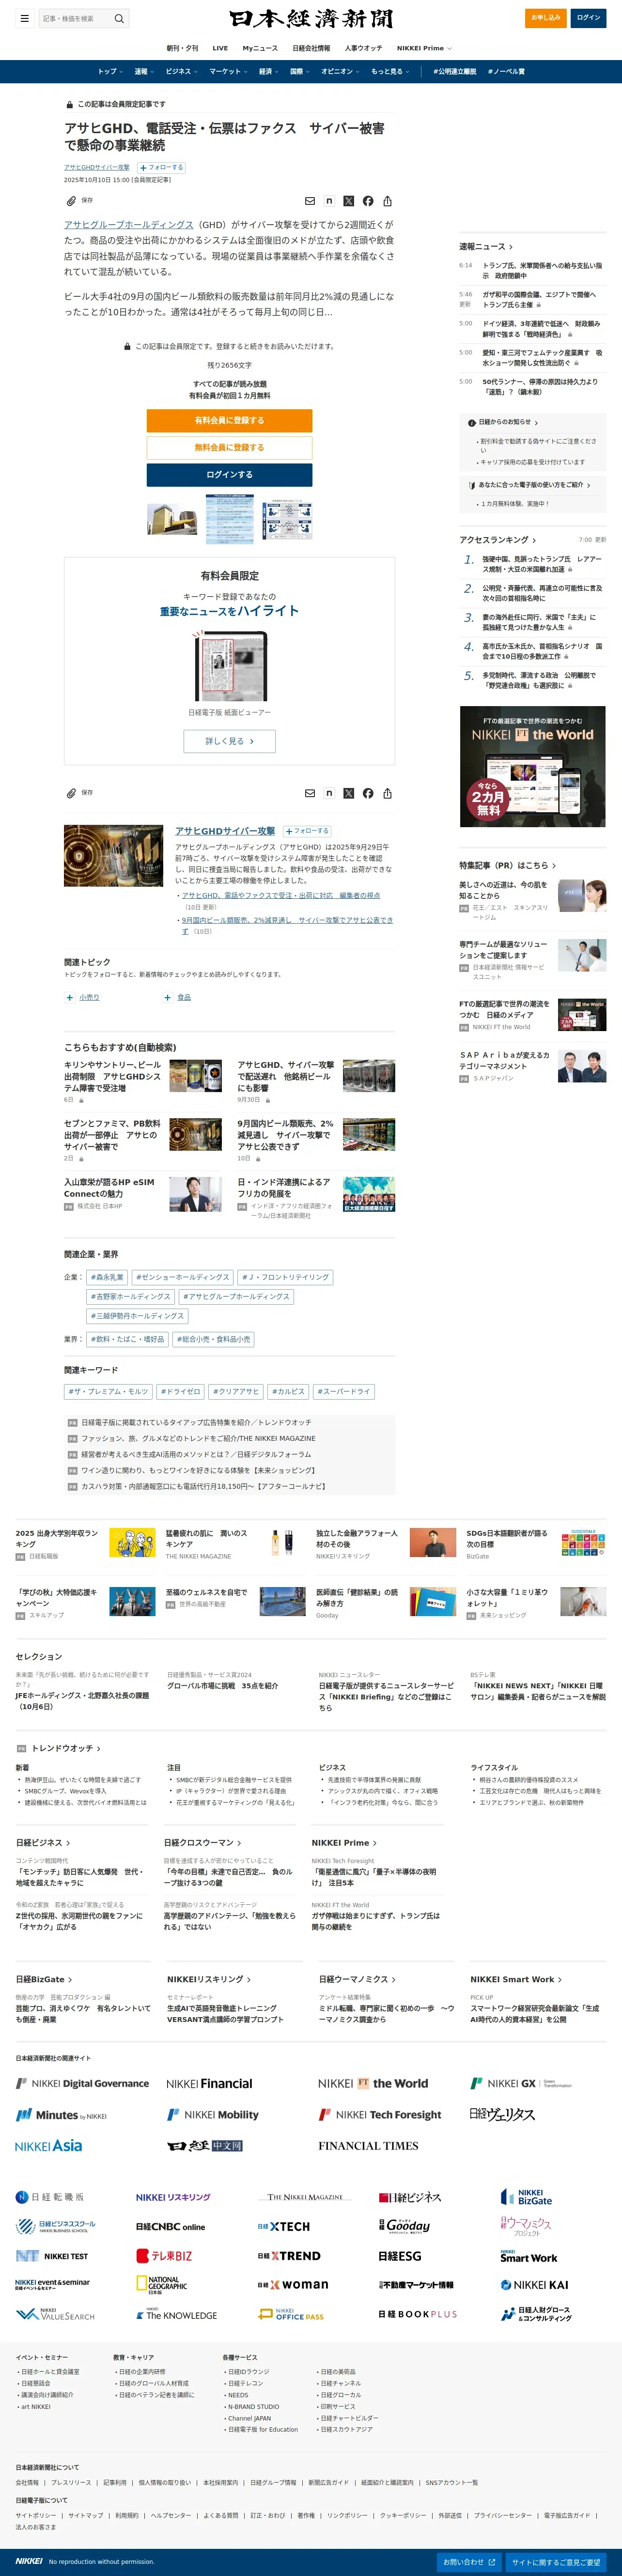Open the National Geographic logo
Viewport: 622px width, 2576px height.
coord(162,2284)
